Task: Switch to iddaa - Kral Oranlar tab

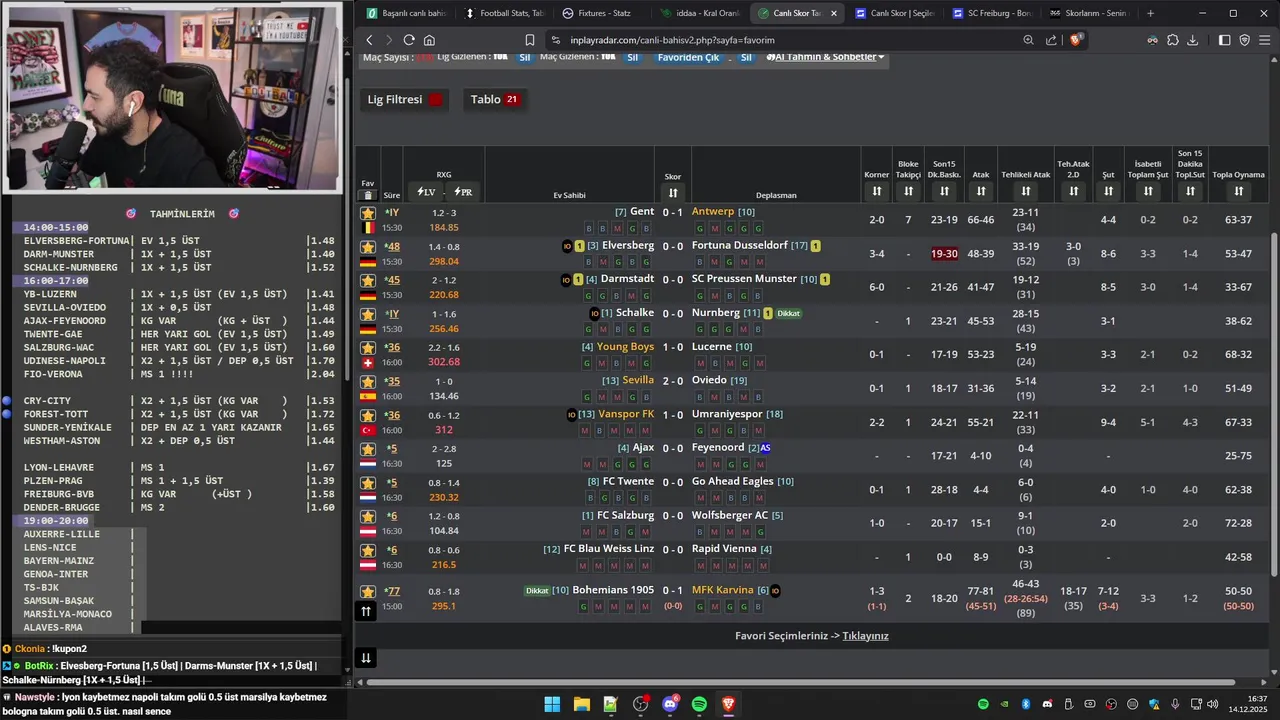Action: [x=700, y=13]
